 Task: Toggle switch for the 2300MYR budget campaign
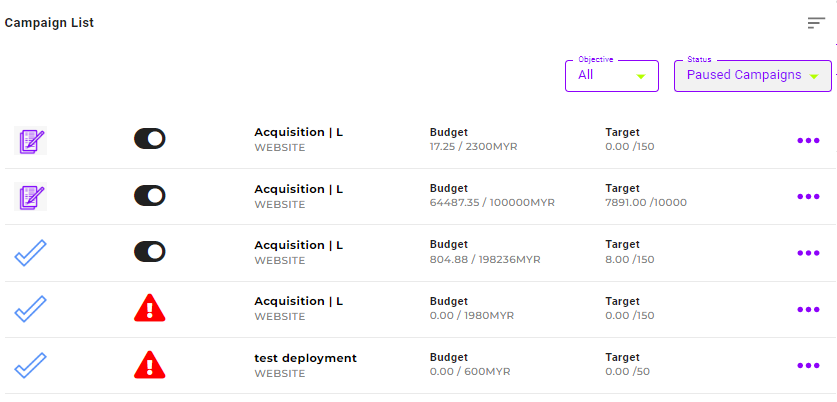(149, 139)
